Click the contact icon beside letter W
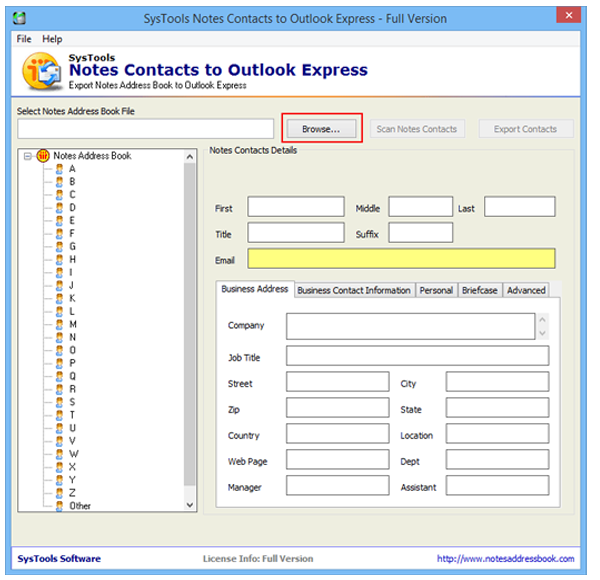 (x=59, y=454)
